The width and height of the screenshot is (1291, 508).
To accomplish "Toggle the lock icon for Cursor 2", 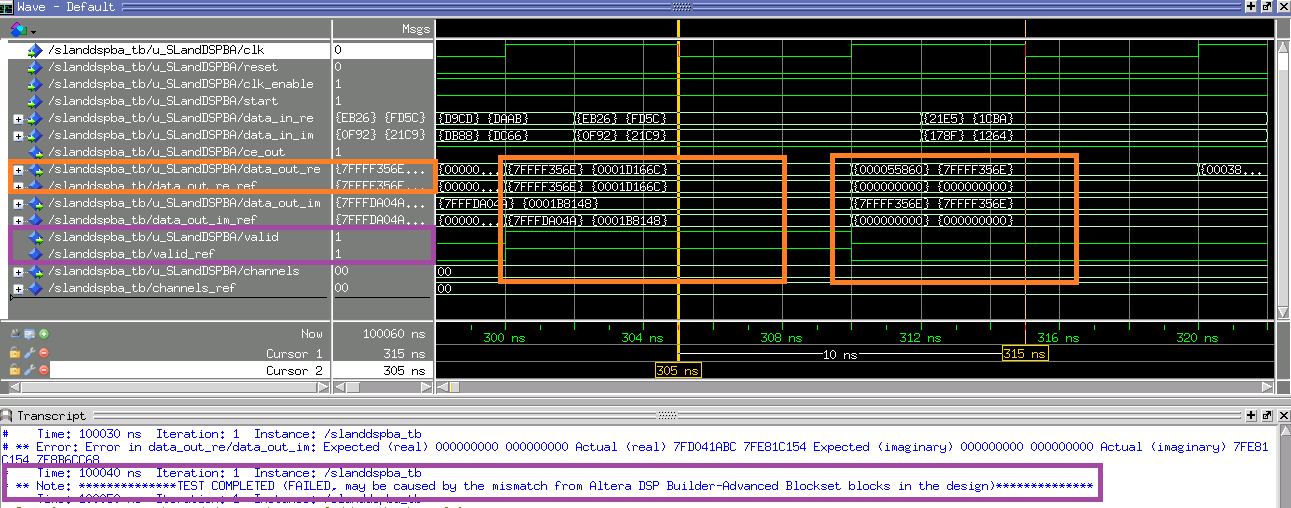I will coord(14,370).
